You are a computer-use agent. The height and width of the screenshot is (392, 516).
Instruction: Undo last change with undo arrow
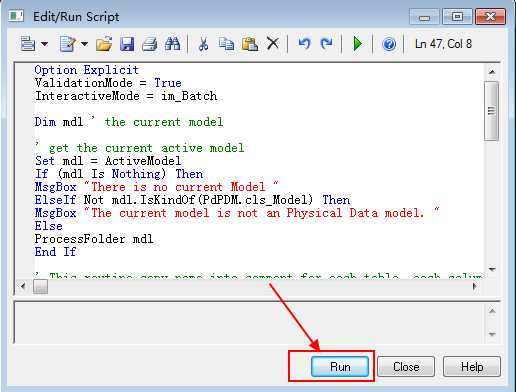[x=304, y=44]
